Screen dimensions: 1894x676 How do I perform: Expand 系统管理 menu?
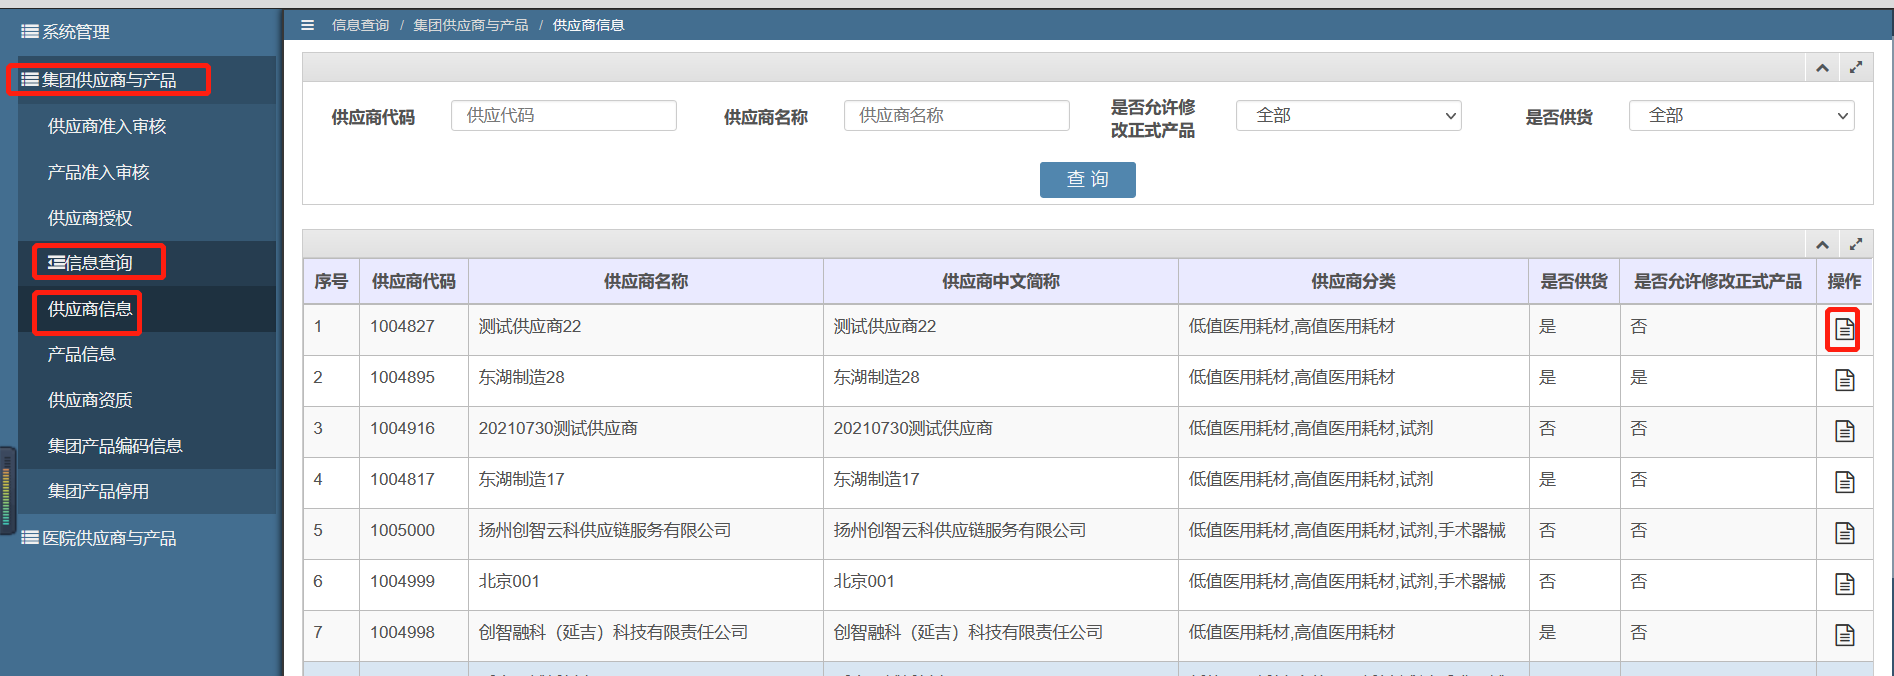click(66, 32)
